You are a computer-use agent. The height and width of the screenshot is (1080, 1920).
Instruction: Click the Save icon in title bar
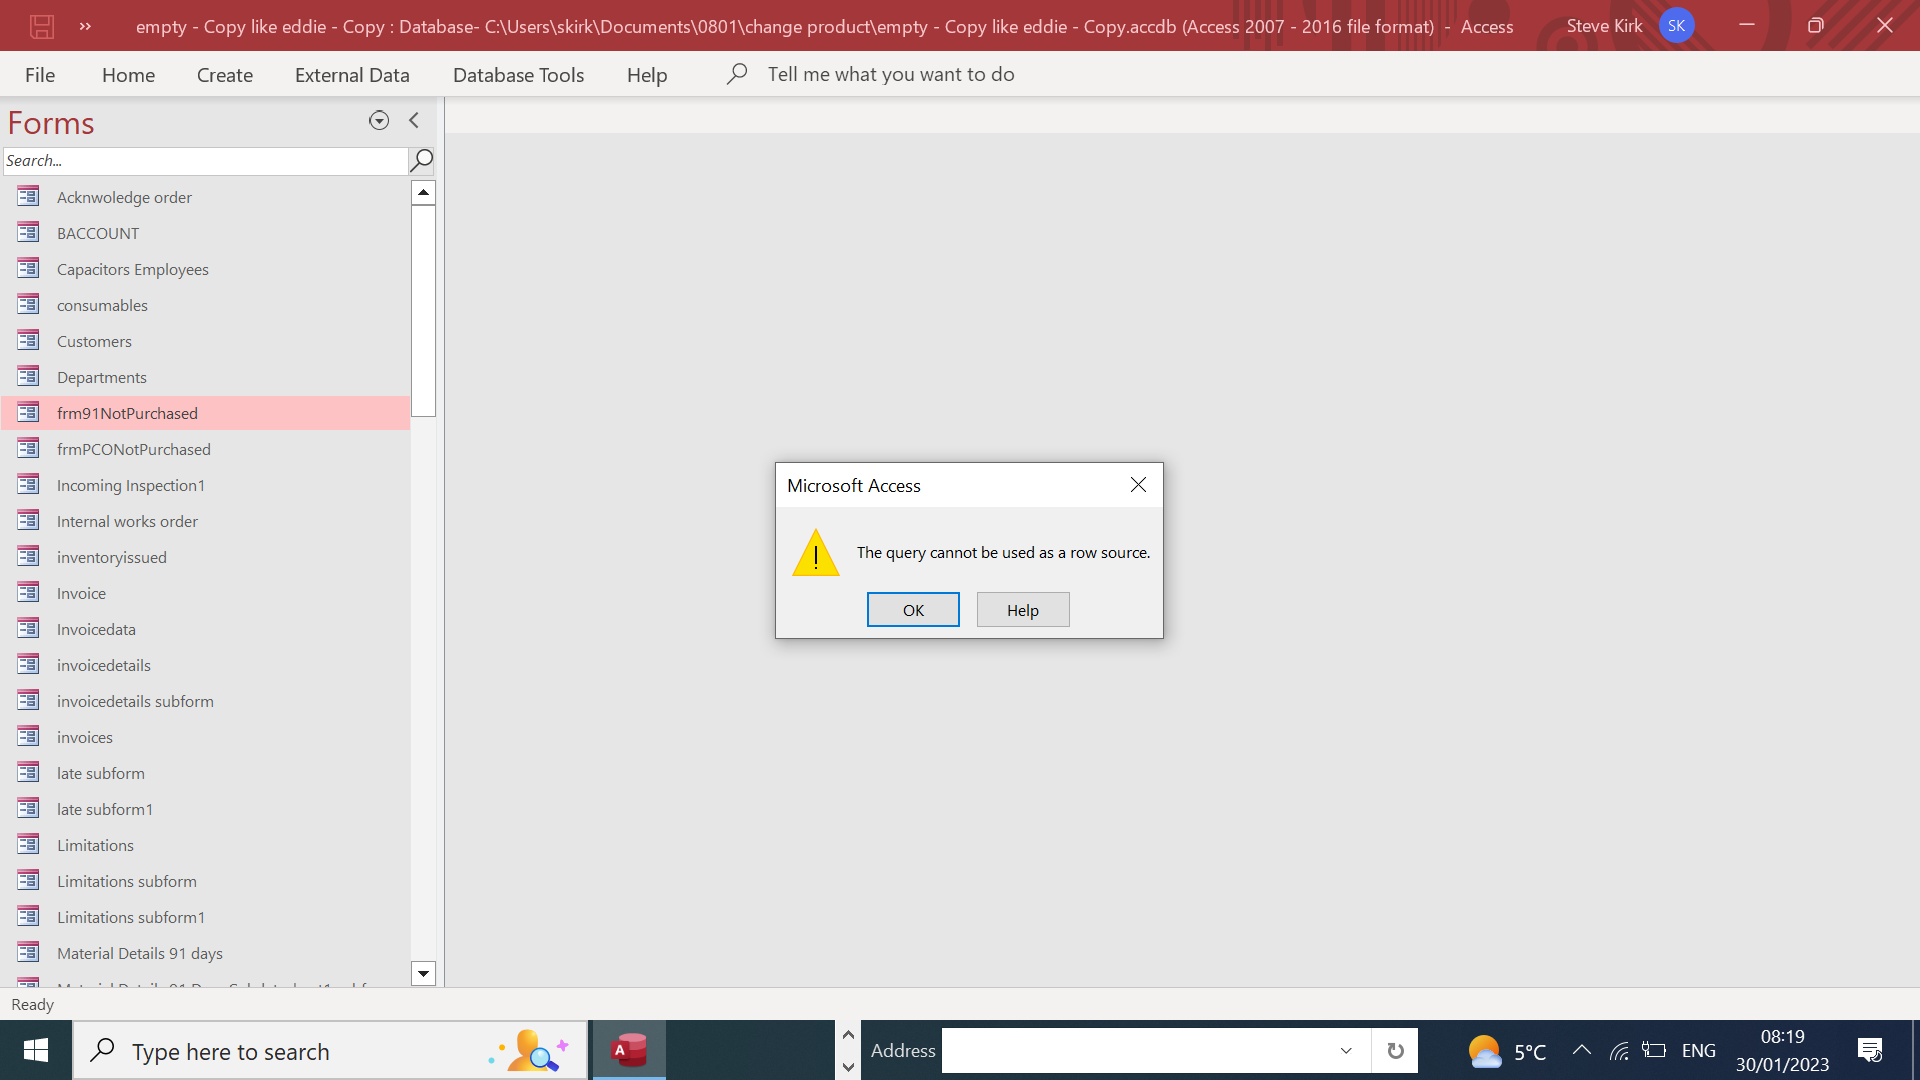click(x=41, y=26)
